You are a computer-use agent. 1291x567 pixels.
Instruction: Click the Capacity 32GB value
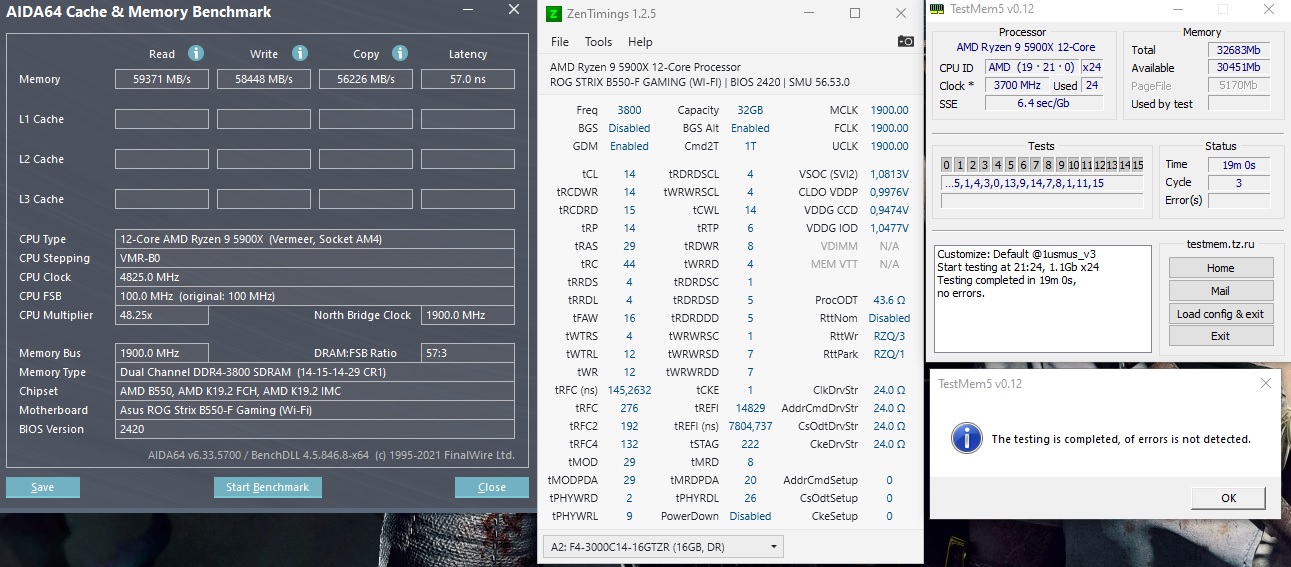tap(749, 110)
